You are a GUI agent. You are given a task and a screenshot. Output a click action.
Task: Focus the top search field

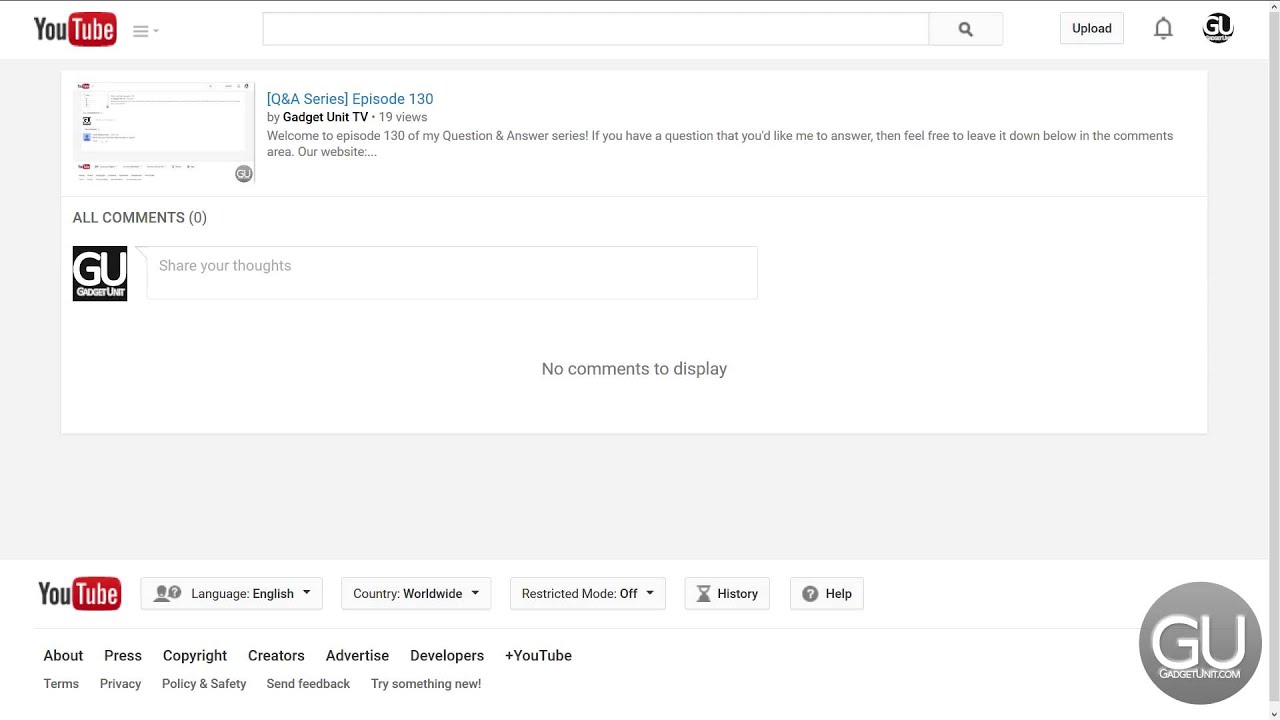[x=595, y=29]
